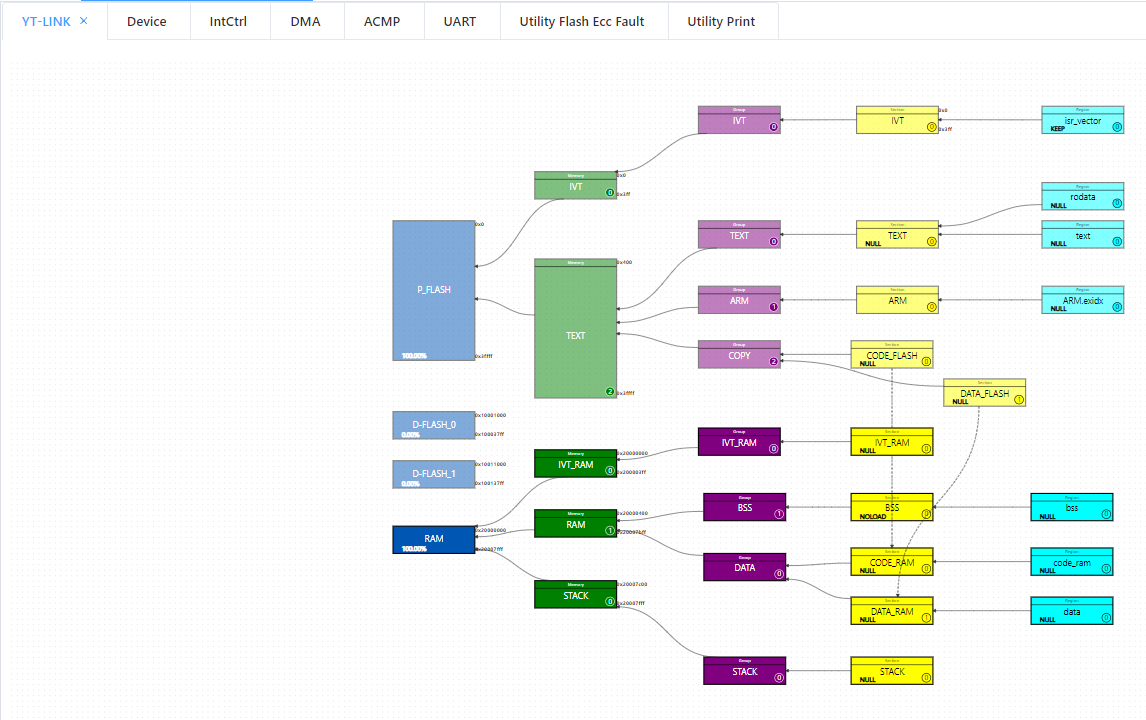Switch to the Device tab
1146x720 pixels.
coord(147,21)
